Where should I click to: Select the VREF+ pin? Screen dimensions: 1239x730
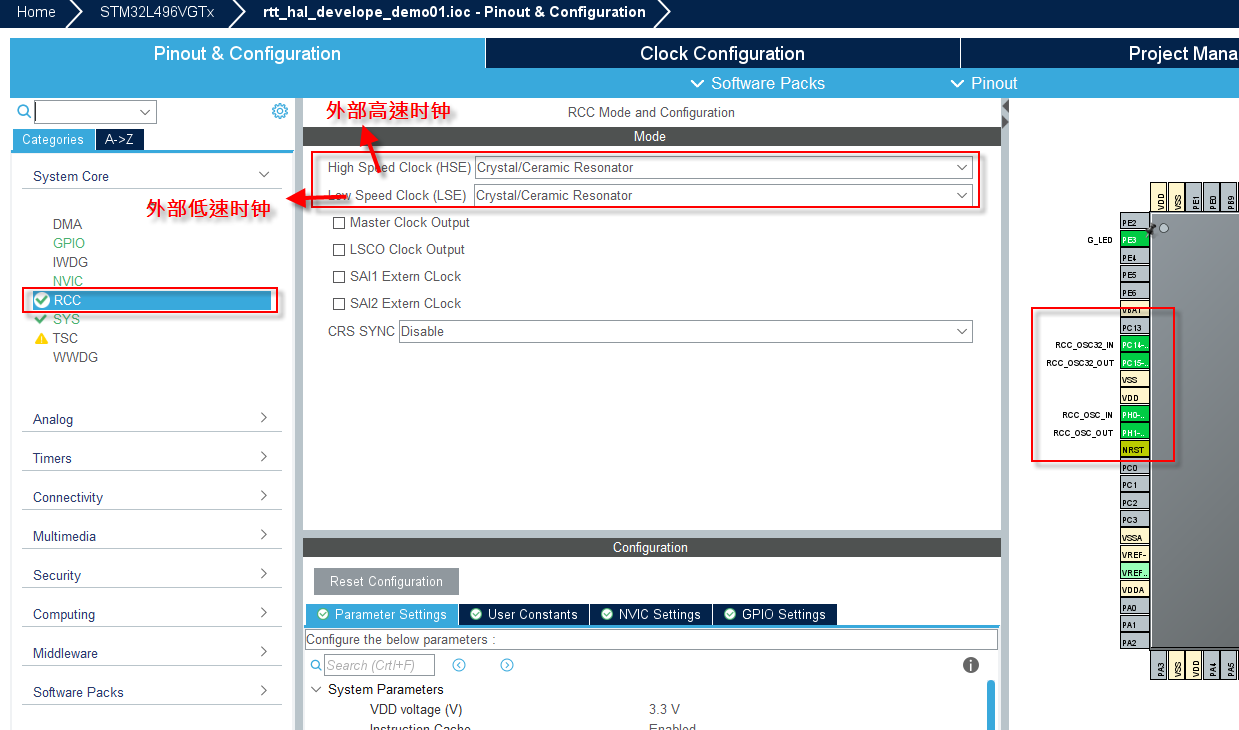[x=1134, y=572]
